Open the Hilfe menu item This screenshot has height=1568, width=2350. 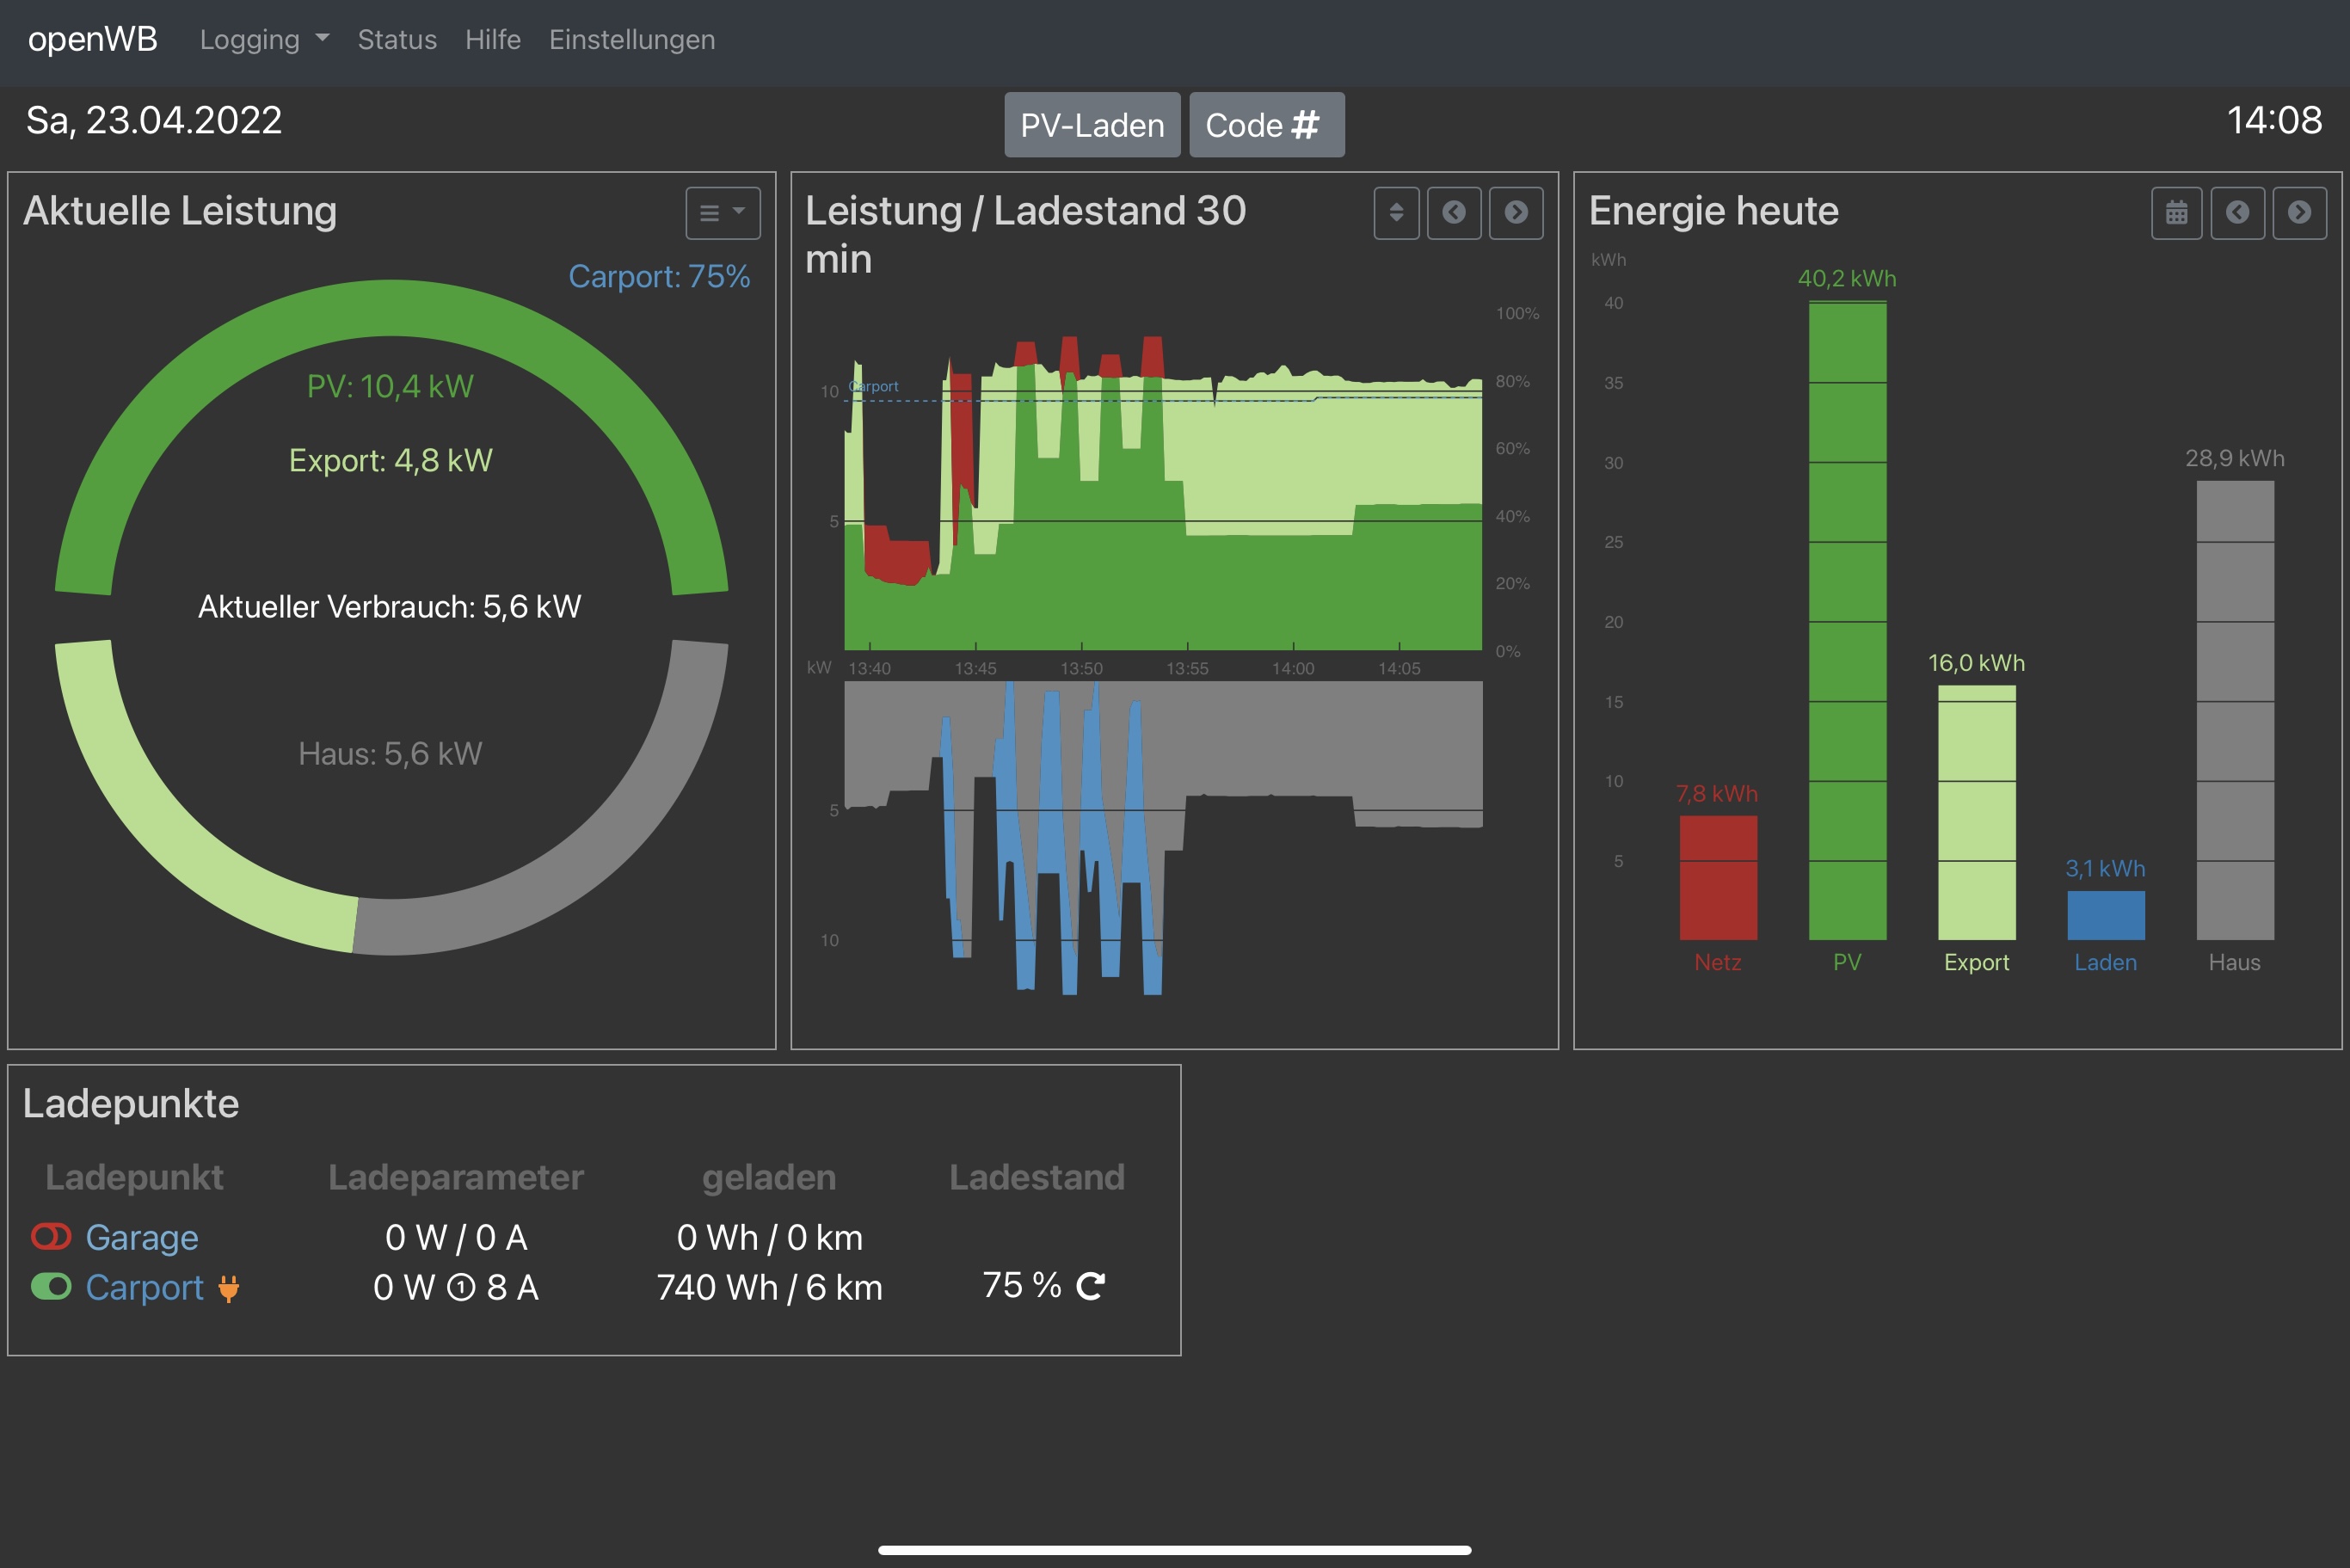click(x=493, y=40)
